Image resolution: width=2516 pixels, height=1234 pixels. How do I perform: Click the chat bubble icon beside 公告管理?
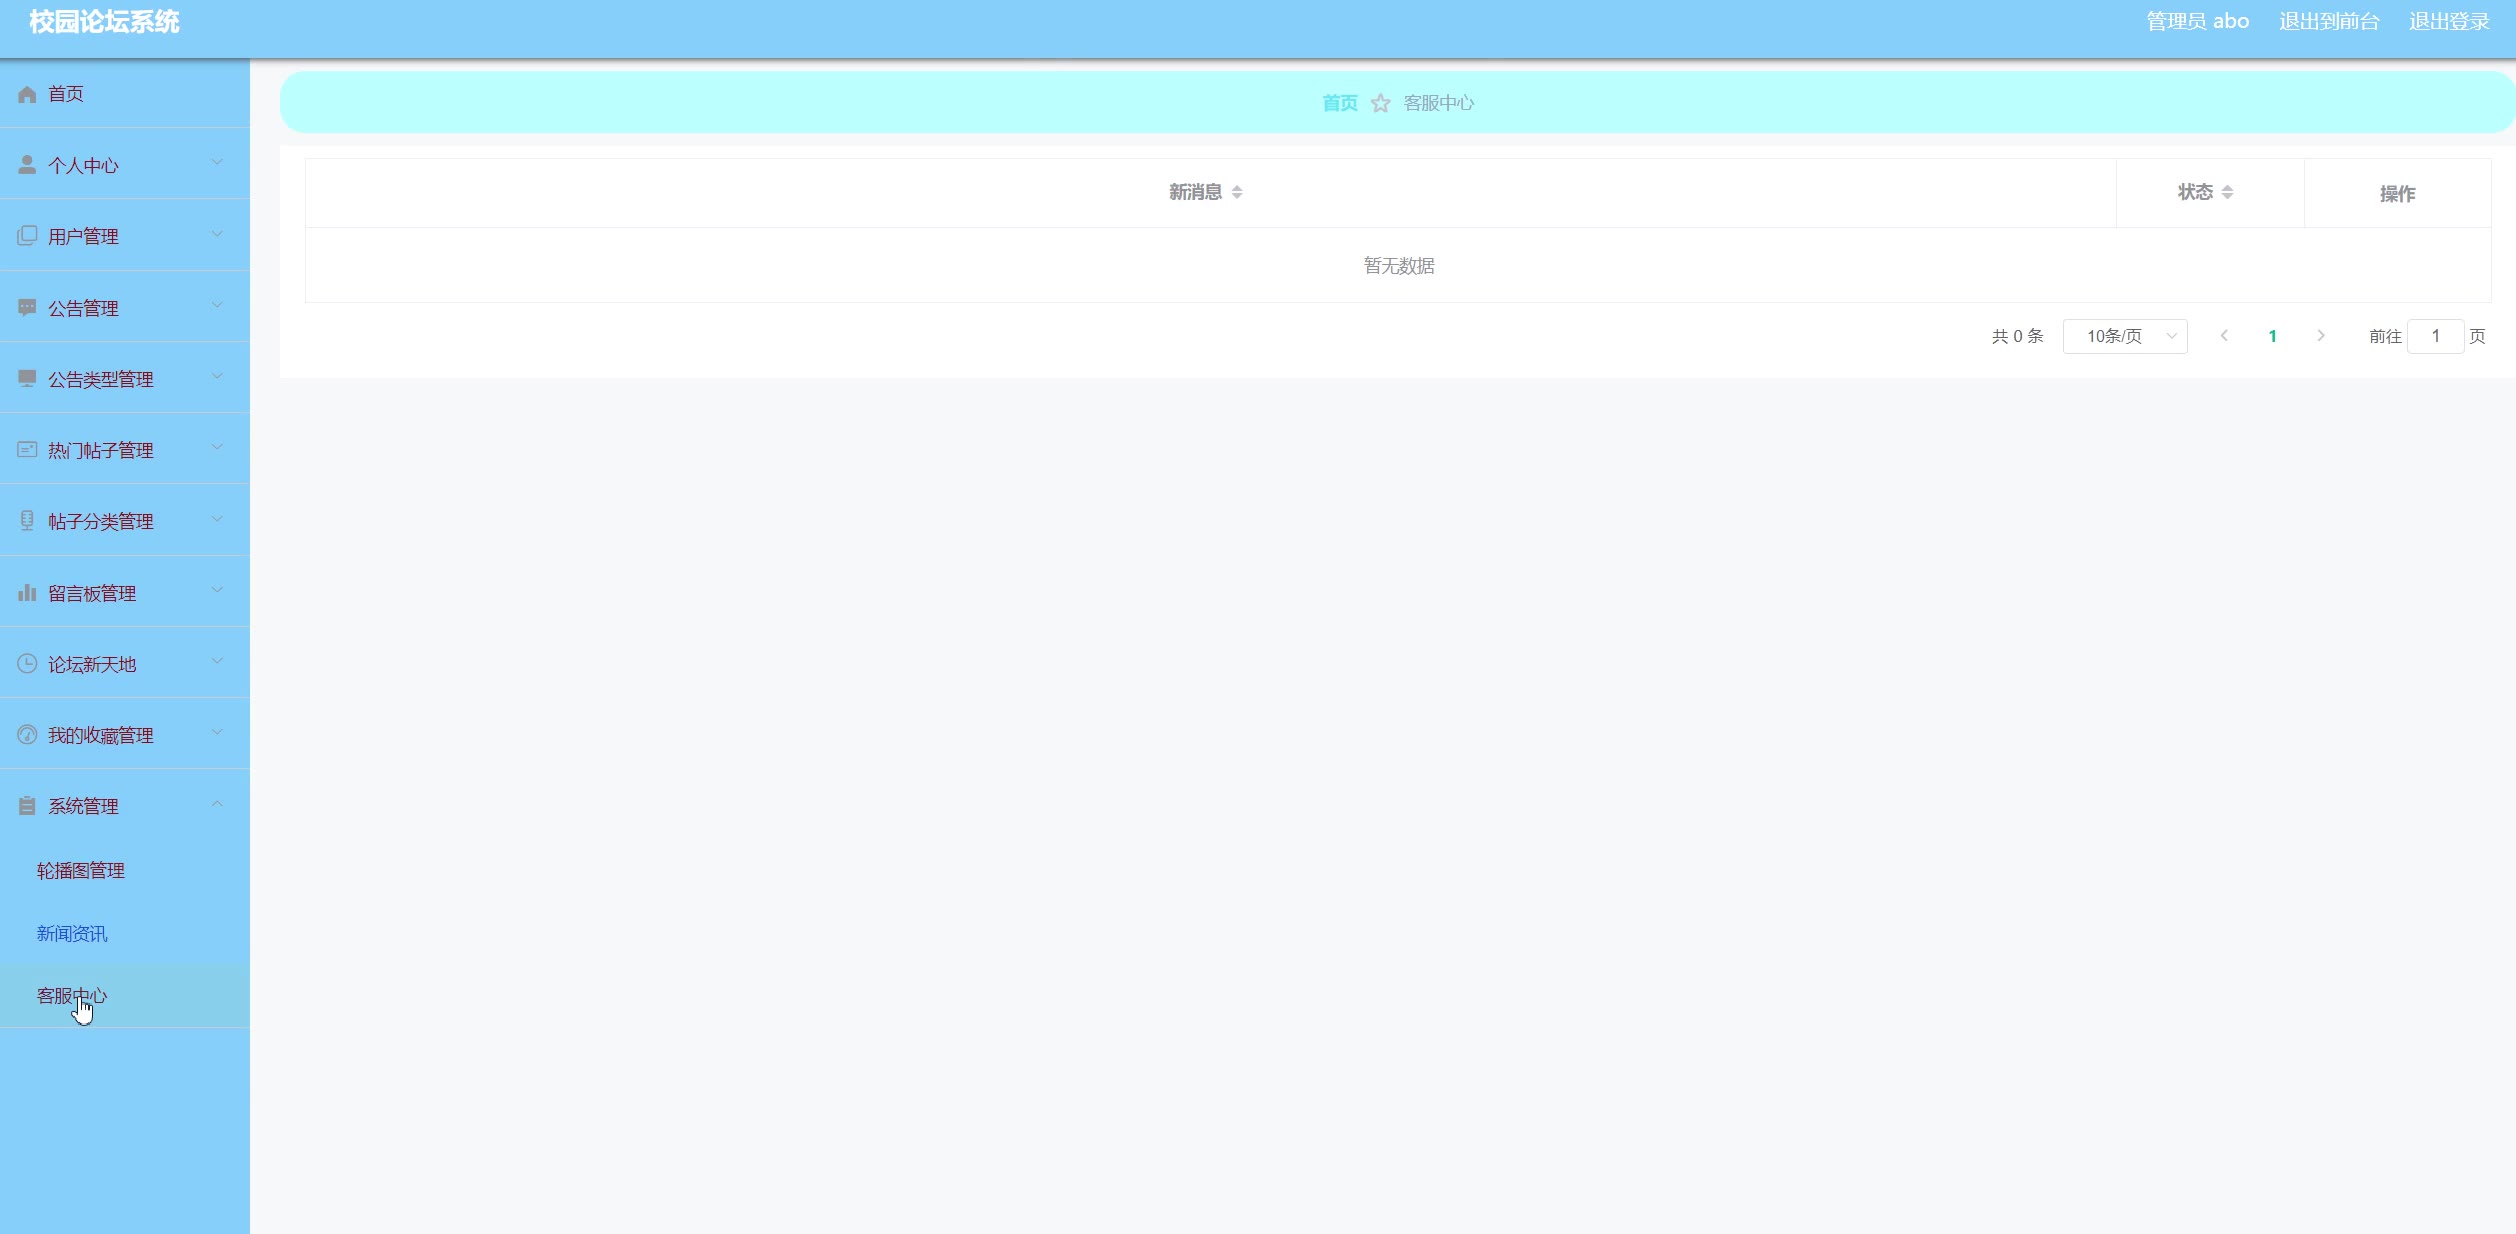[x=27, y=308]
